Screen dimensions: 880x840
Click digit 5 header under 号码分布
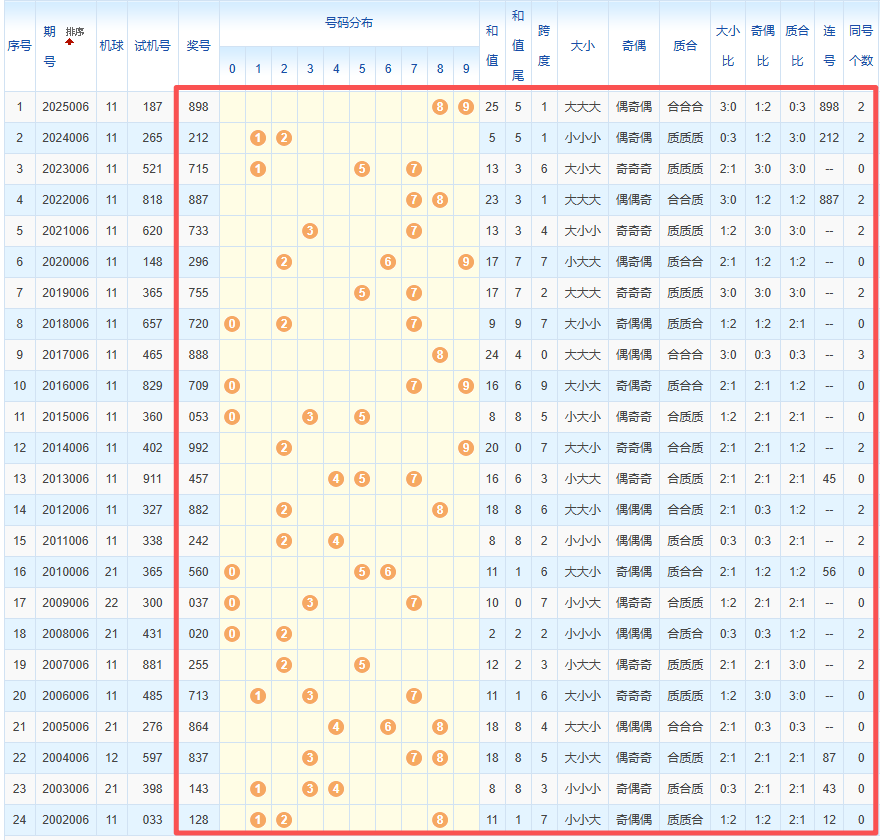point(362,69)
